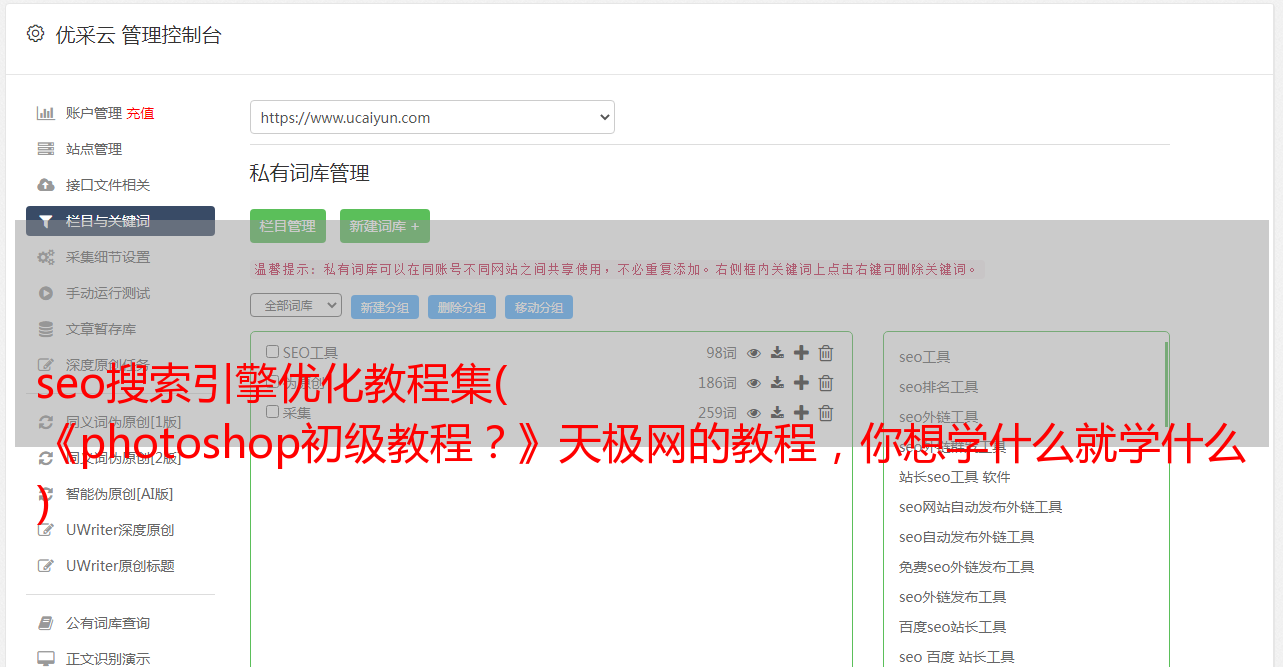Click the keyword 免费seo外链发布工具
Viewport: 1283px width, 667px height.
pos(967,567)
